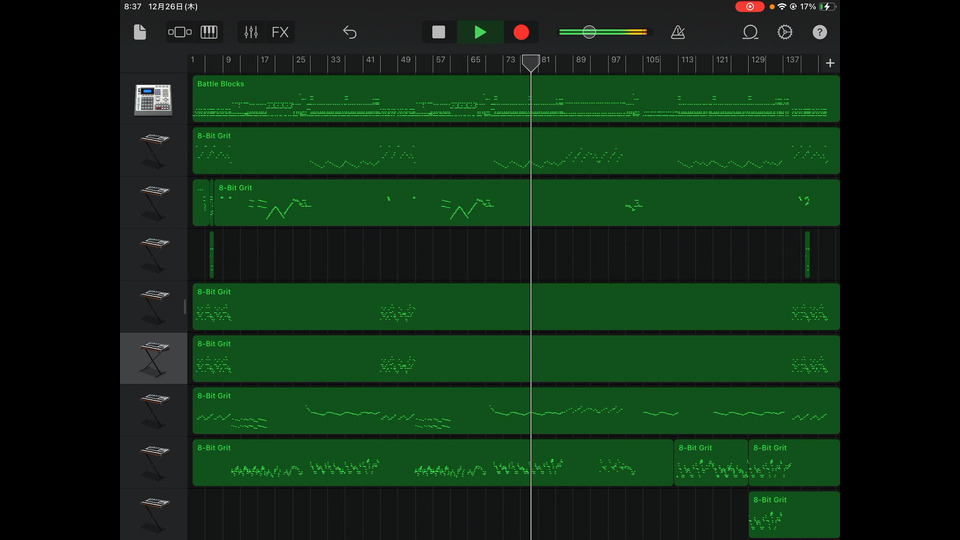Open the FX panel
The image size is (960, 540).
[280, 32]
